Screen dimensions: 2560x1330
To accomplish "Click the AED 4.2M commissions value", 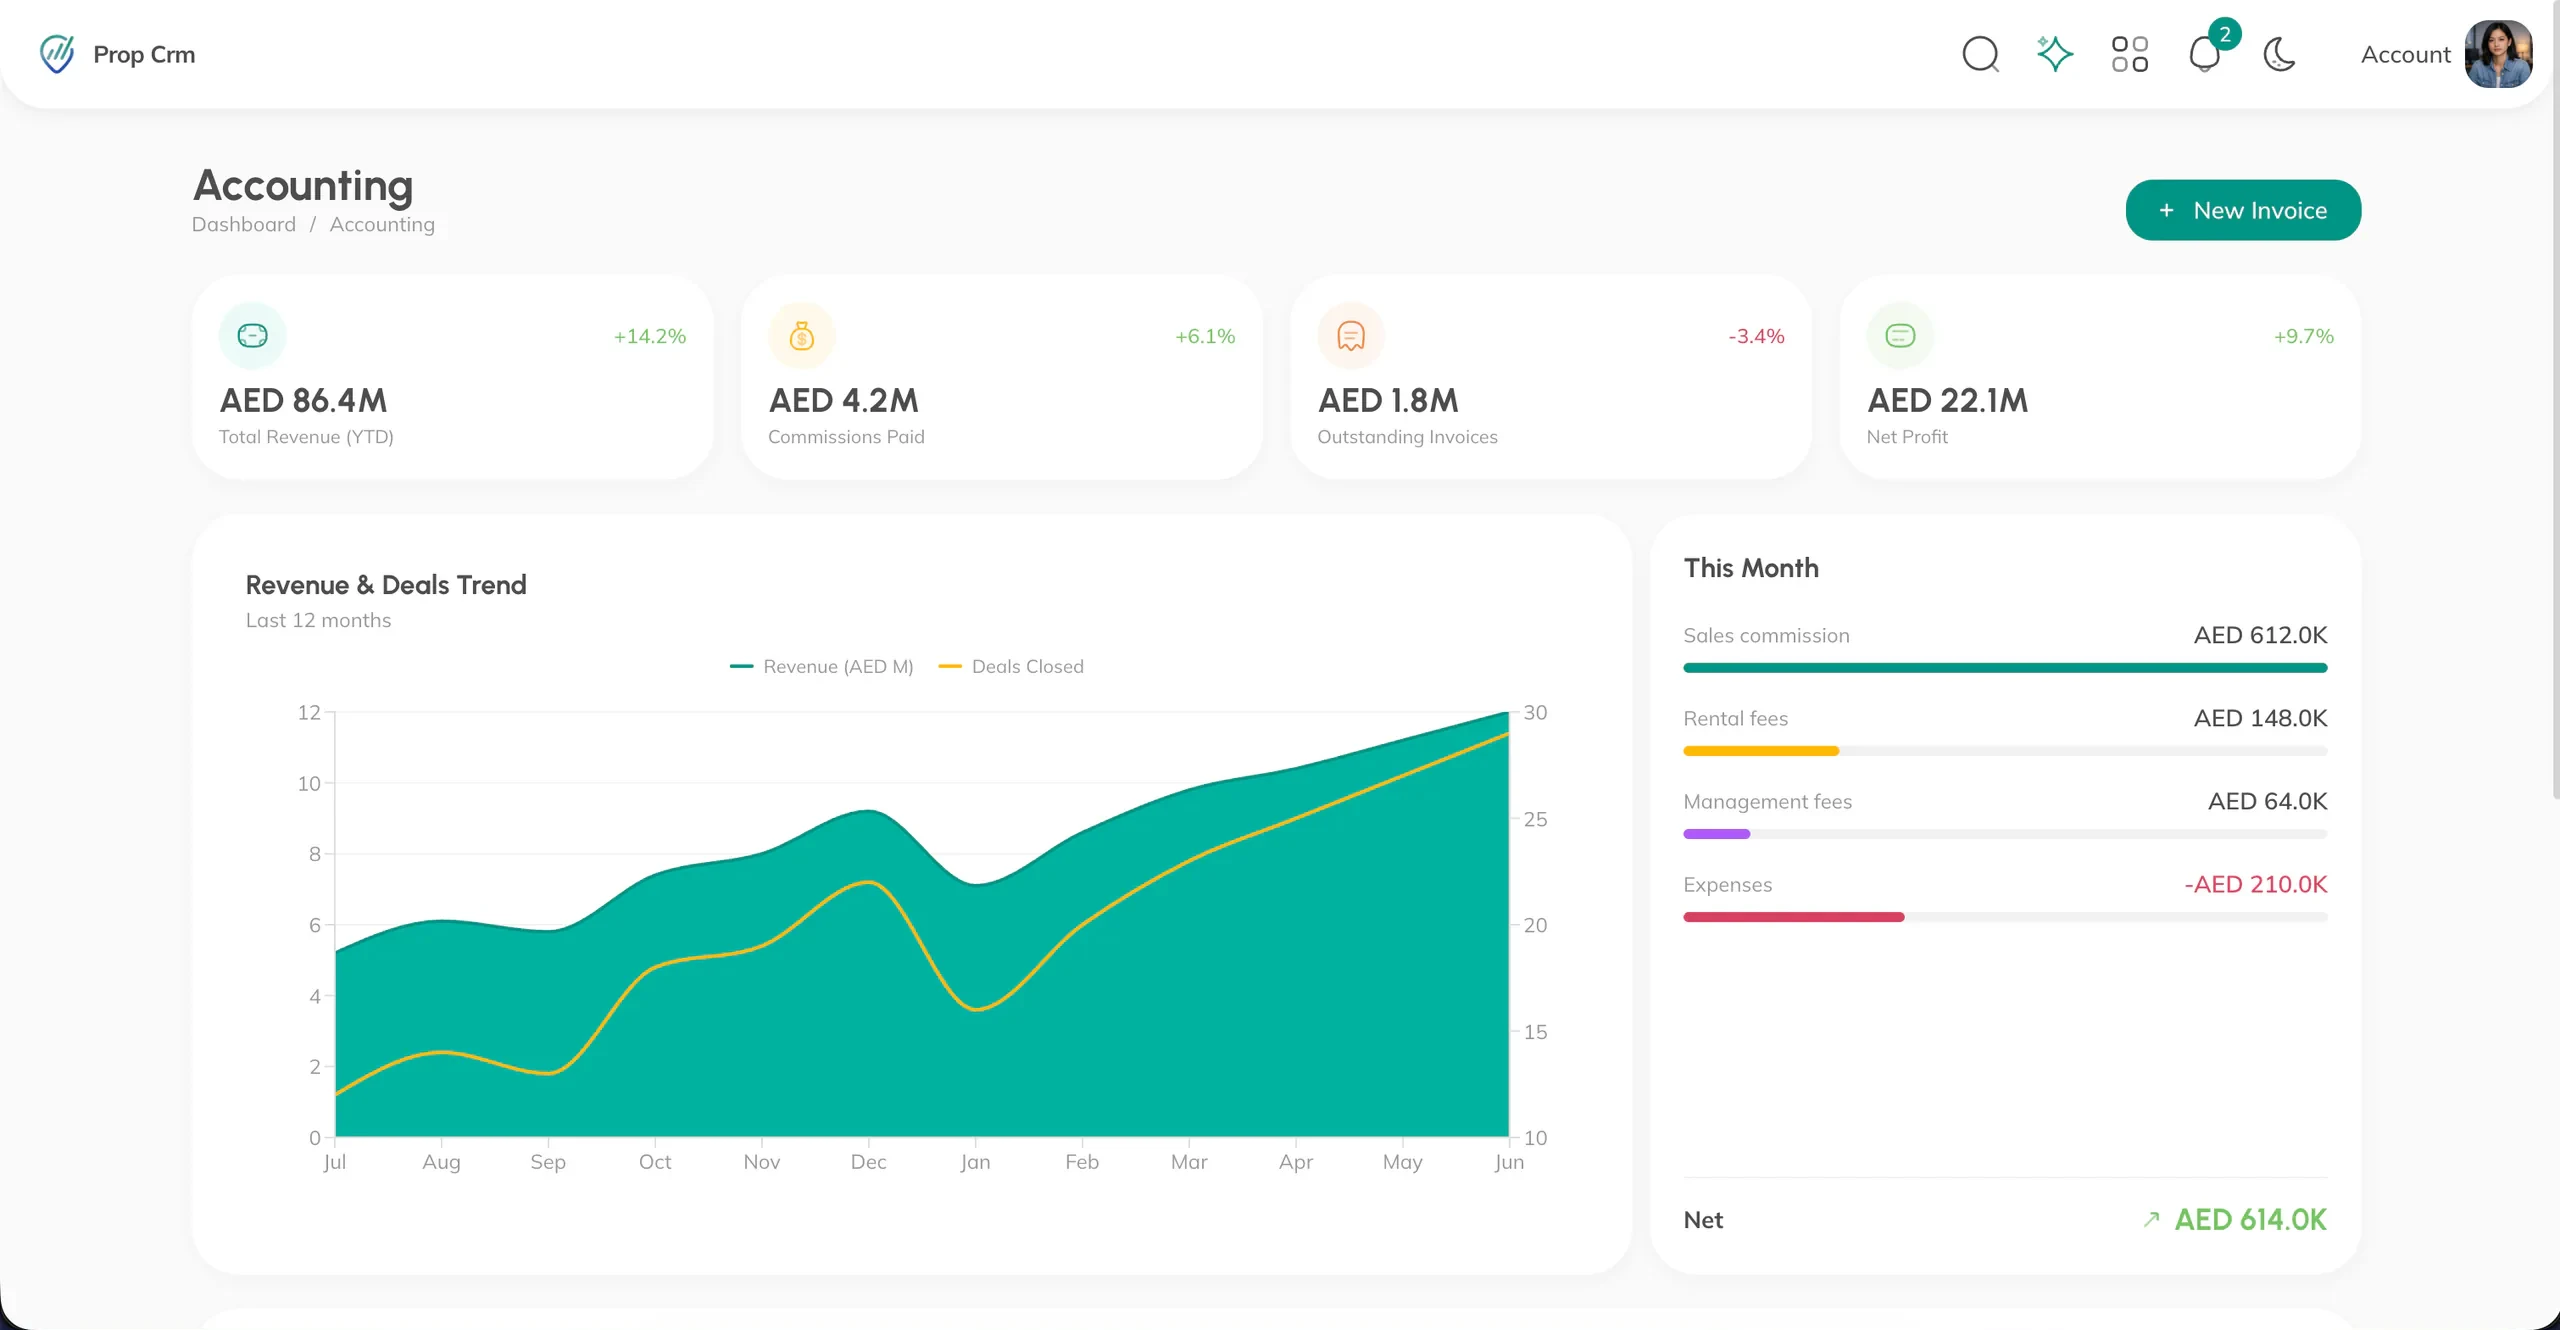I will coord(843,400).
